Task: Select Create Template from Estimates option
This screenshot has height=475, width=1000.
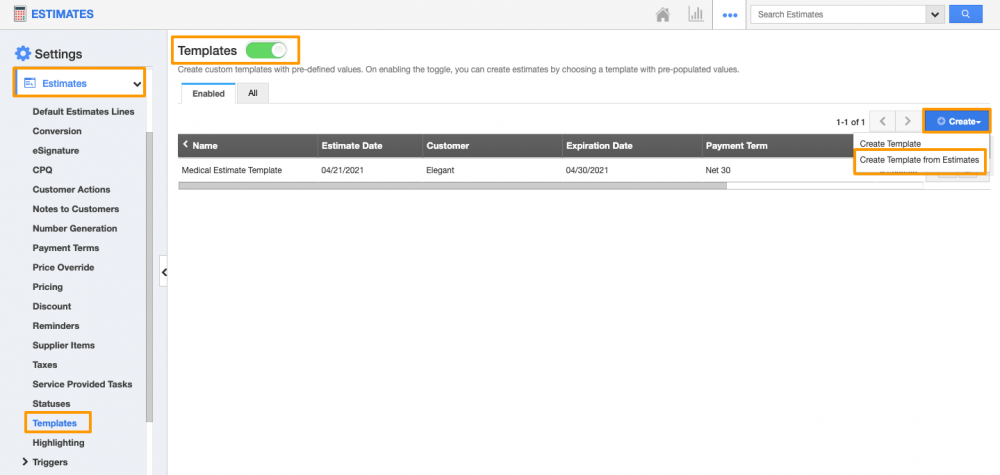Action: pyautogui.click(x=919, y=160)
